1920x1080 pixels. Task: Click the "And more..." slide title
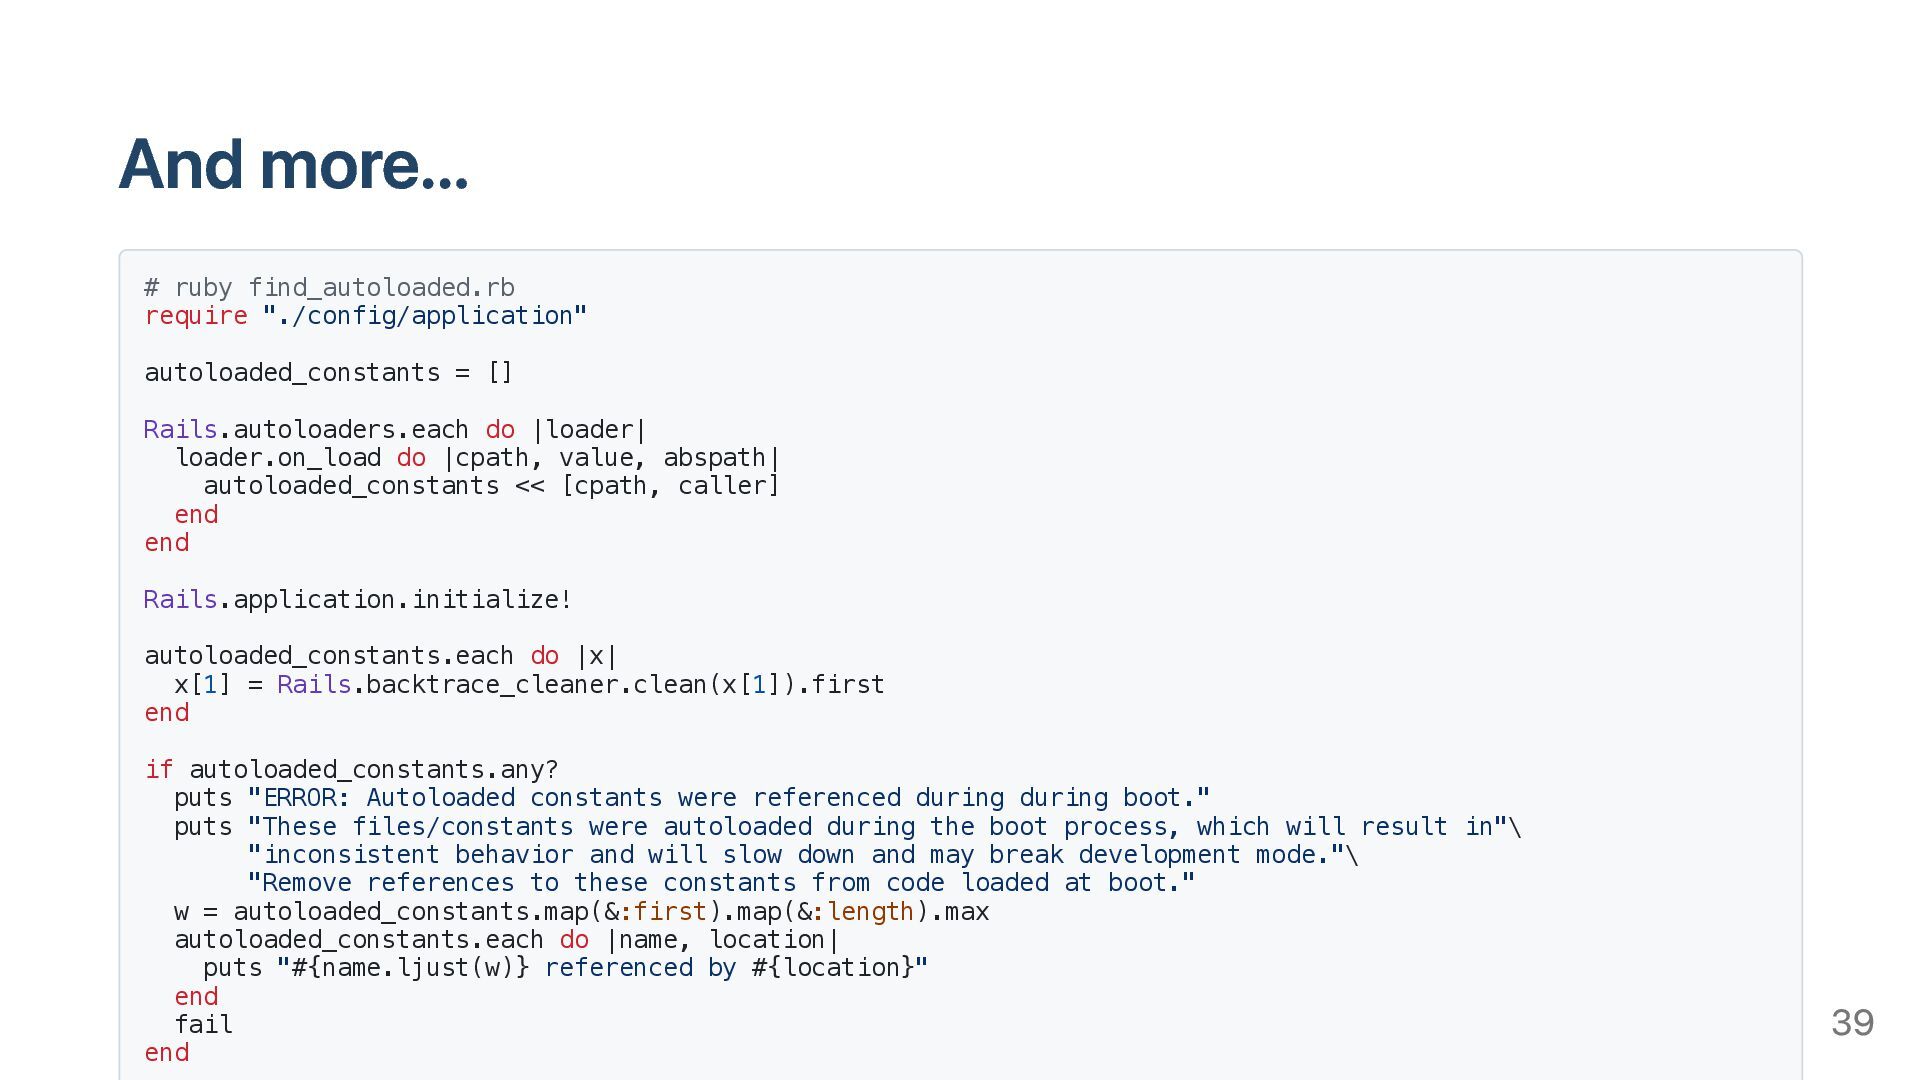coord(293,165)
